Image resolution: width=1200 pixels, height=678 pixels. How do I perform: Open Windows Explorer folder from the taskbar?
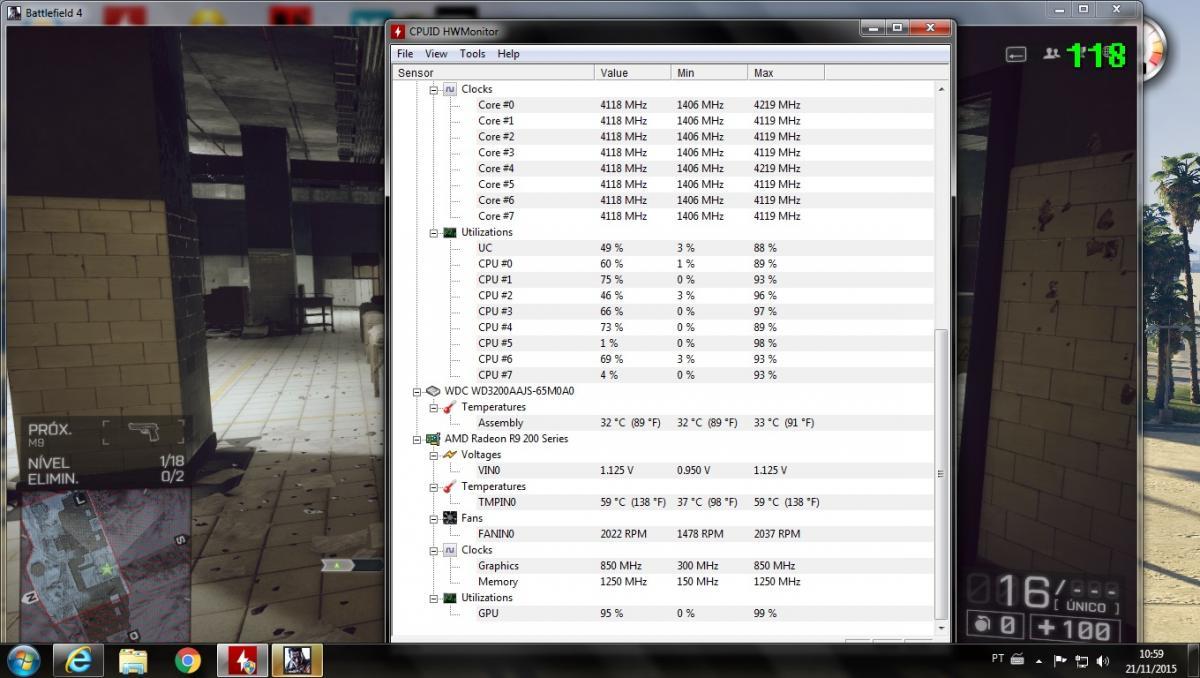point(133,659)
